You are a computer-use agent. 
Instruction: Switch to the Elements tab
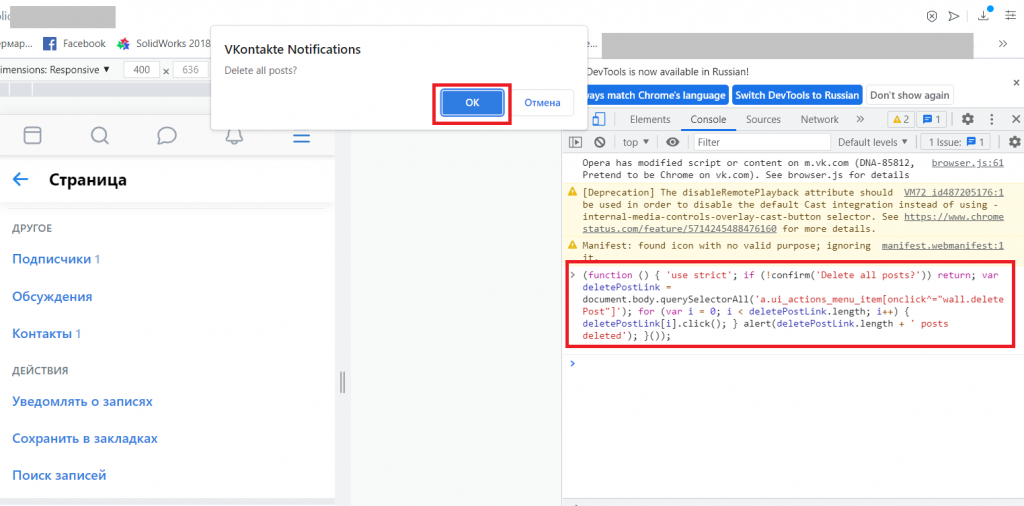pyautogui.click(x=650, y=120)
